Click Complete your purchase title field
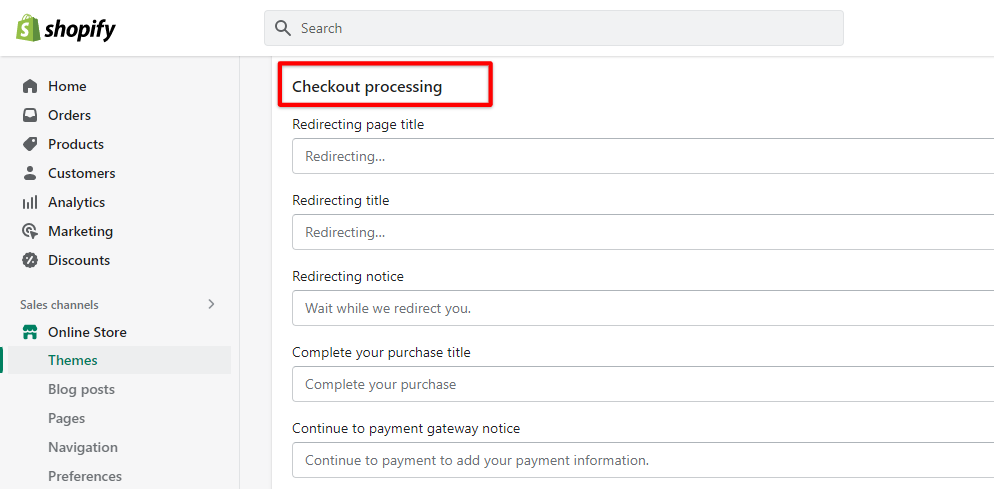This screenshot has width=994, height=489. coord(642,384)
